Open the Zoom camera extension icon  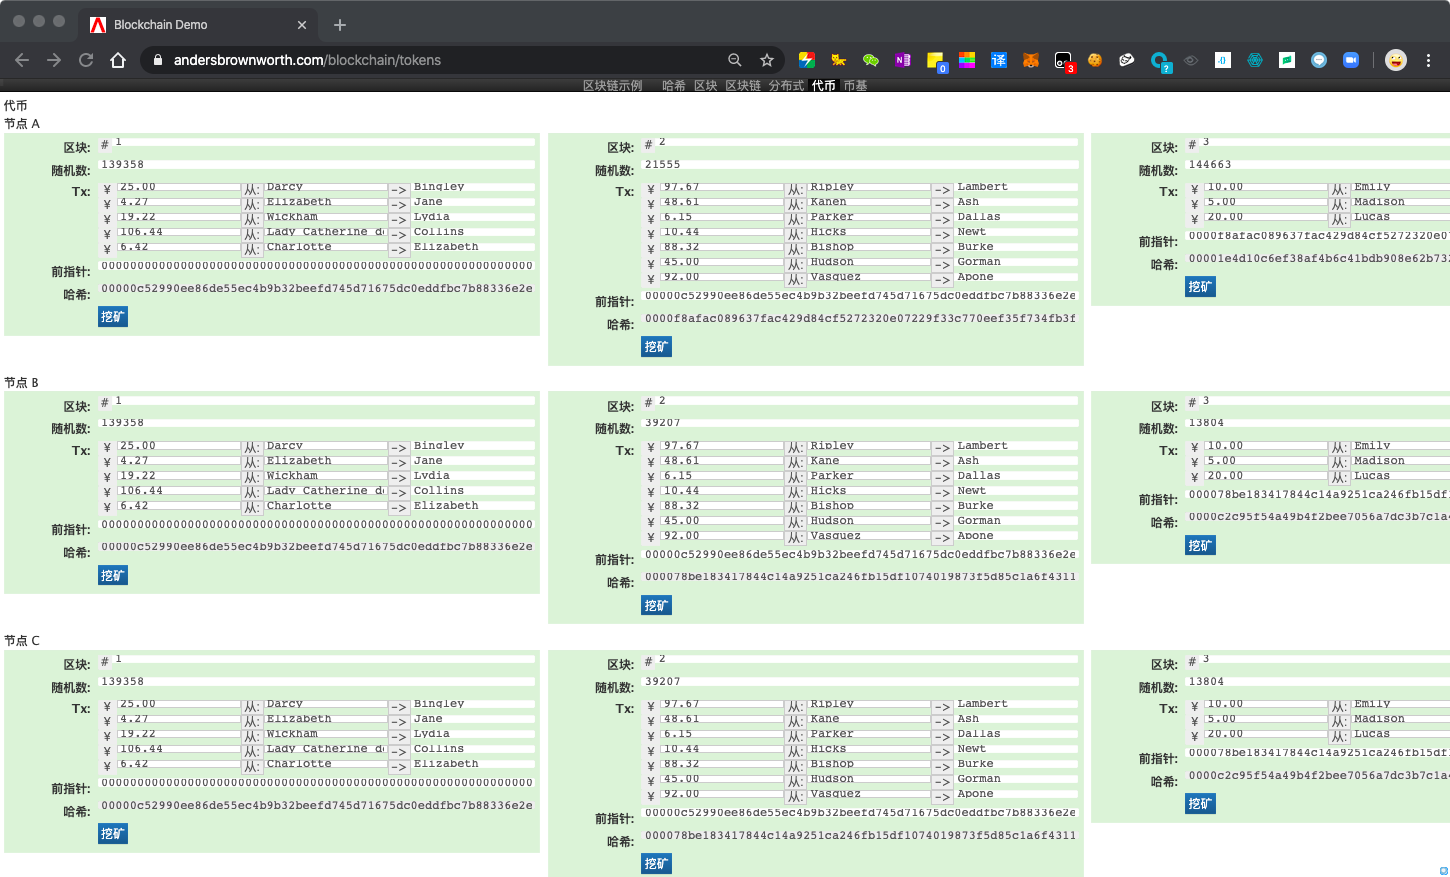(1351, 60)
